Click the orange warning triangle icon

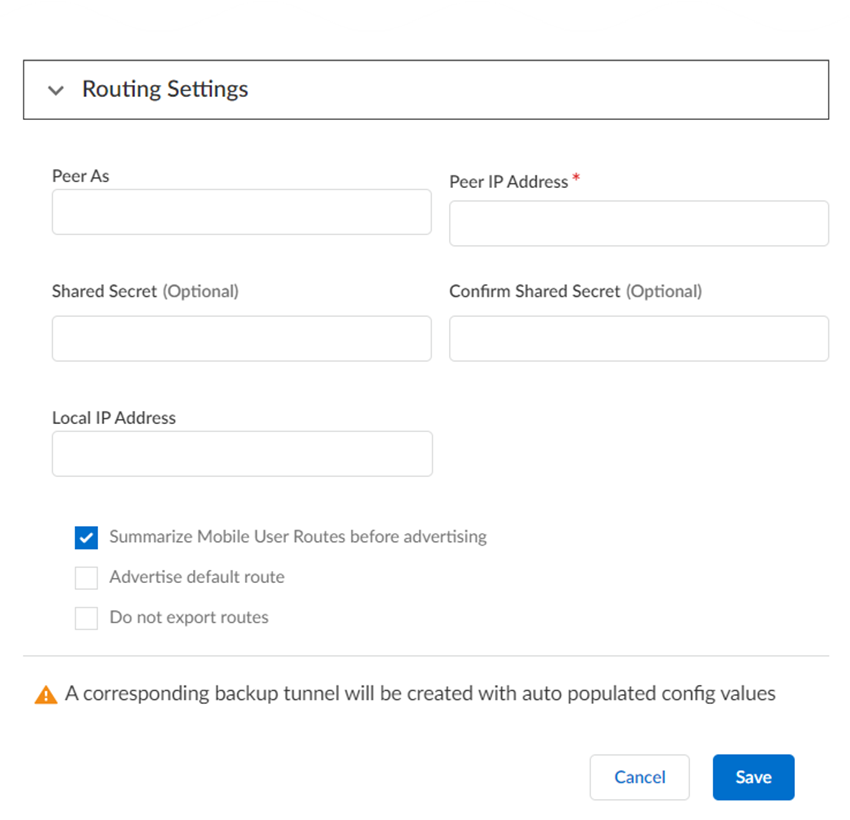(x=46, y=694)
